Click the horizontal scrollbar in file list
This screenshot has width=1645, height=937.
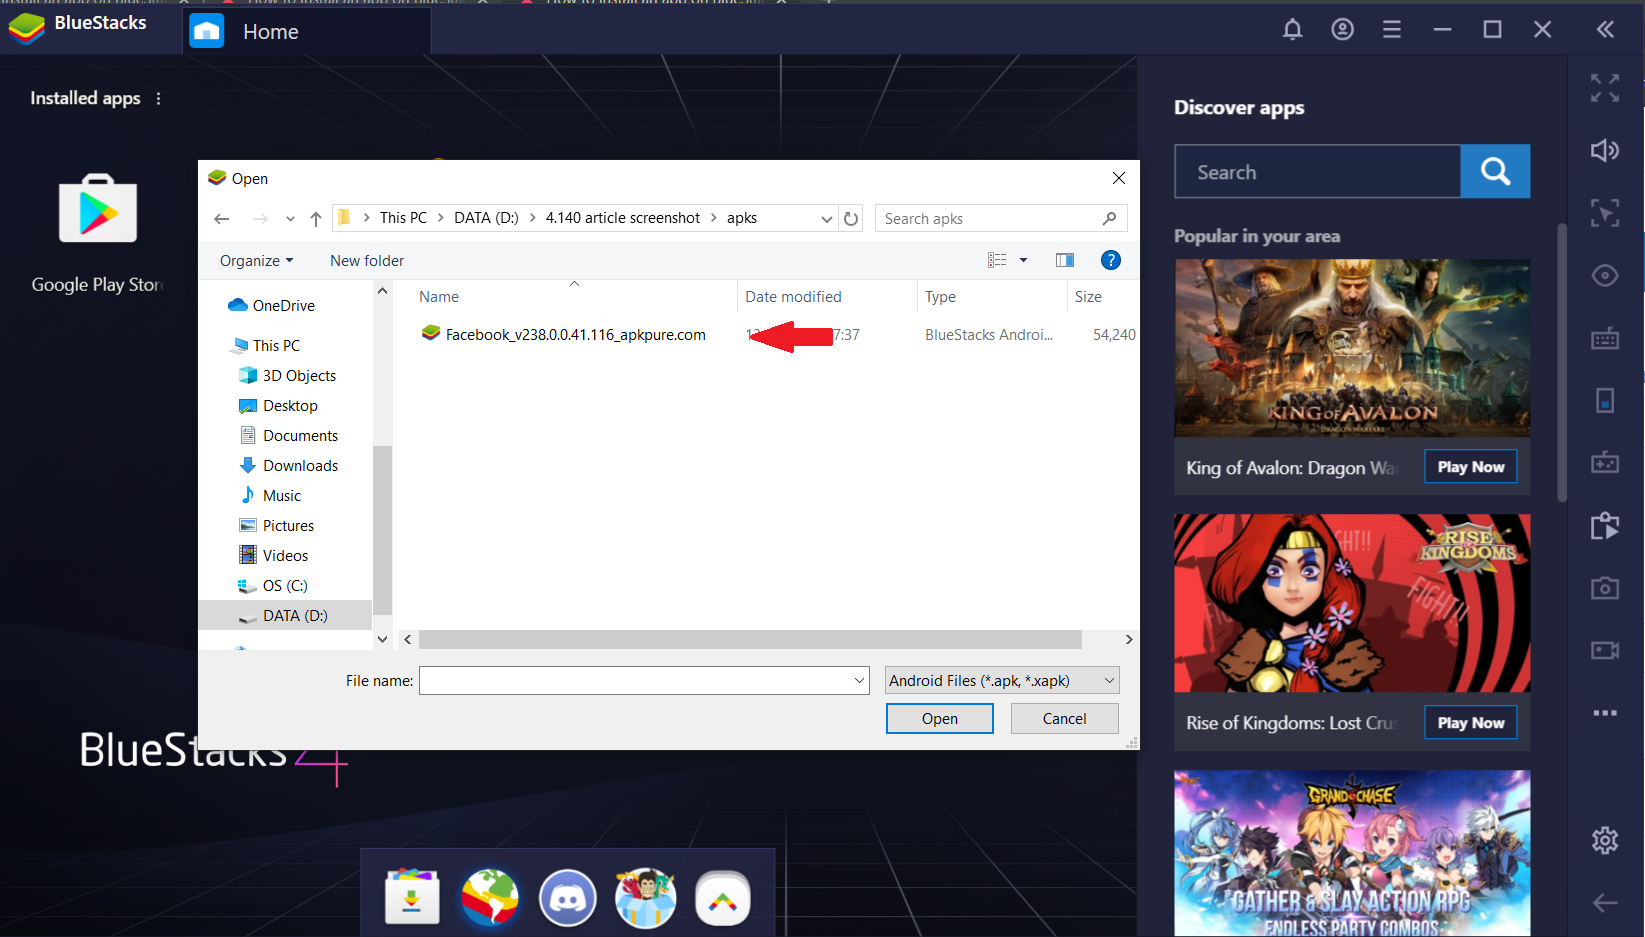(750, 640)
